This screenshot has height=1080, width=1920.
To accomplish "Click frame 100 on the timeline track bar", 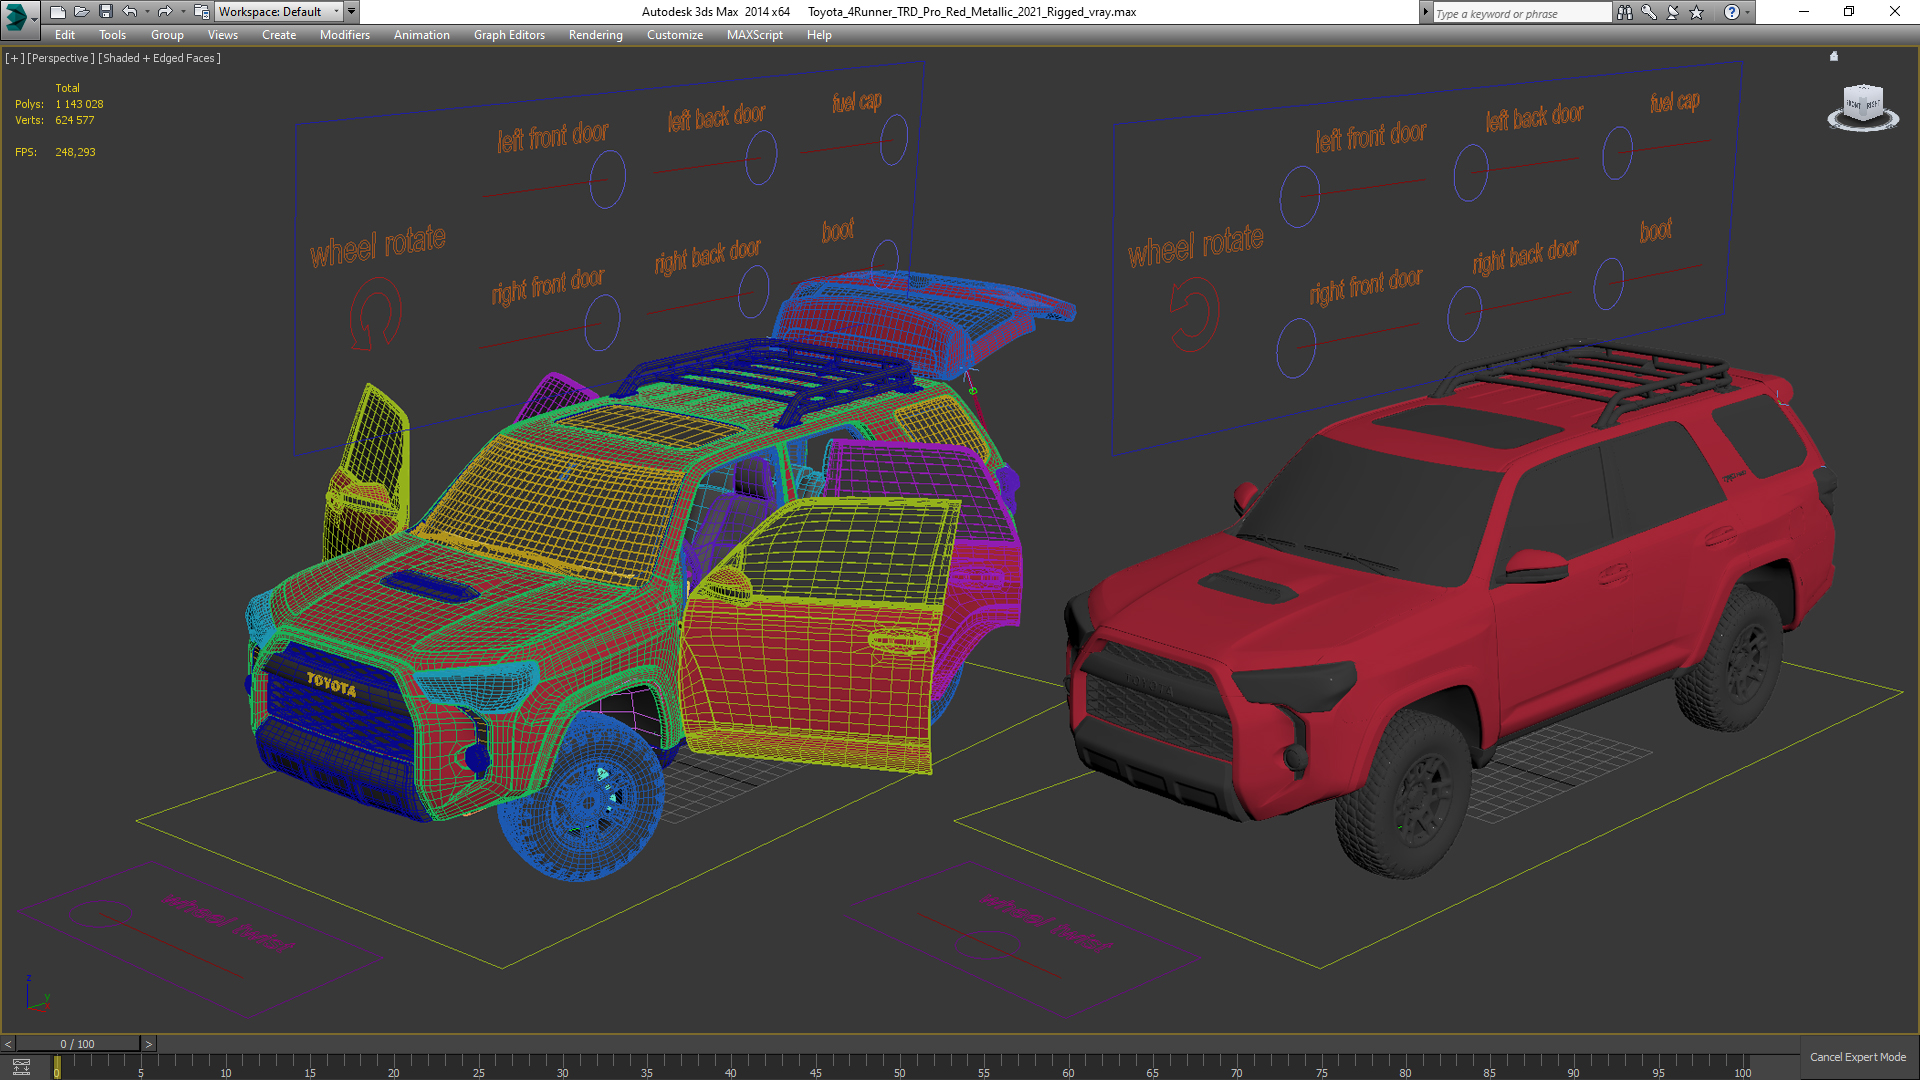I will [x=1742, y=1067].
